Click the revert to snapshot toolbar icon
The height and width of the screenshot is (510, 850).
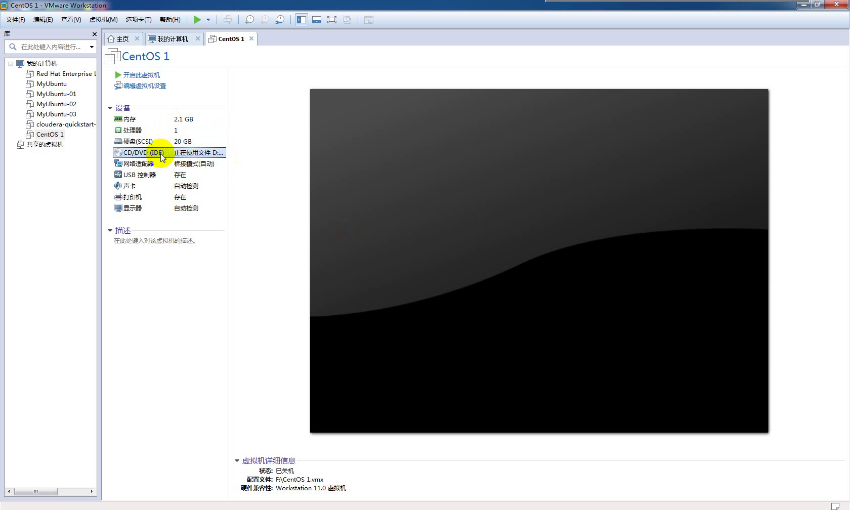[x=265, y=20]
